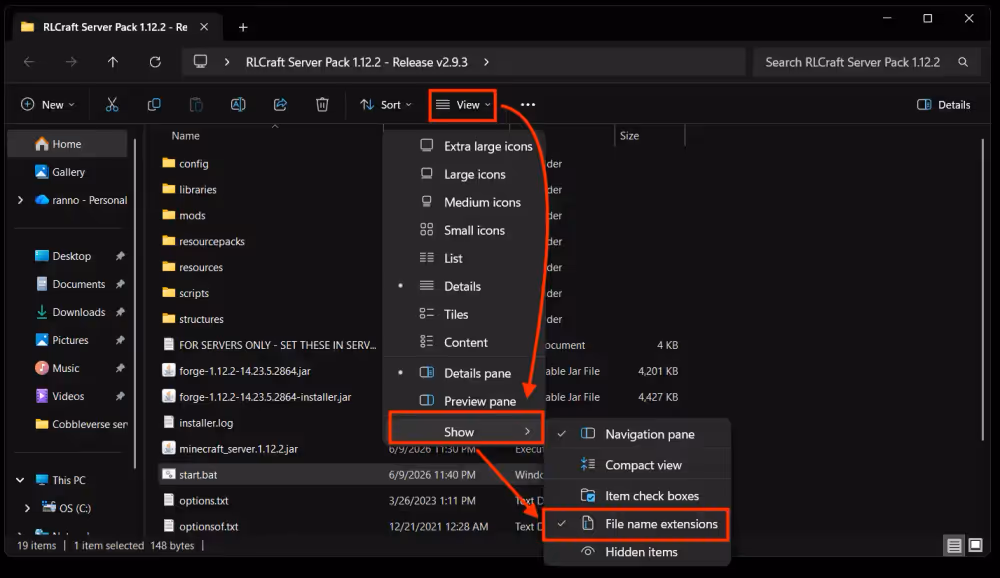Open a new tab with plus button

[x=243, y=27]
